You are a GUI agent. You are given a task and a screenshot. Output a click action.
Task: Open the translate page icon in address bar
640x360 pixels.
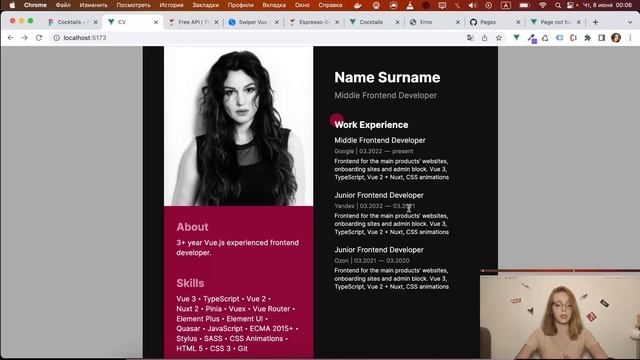click(x=470, y=38)
